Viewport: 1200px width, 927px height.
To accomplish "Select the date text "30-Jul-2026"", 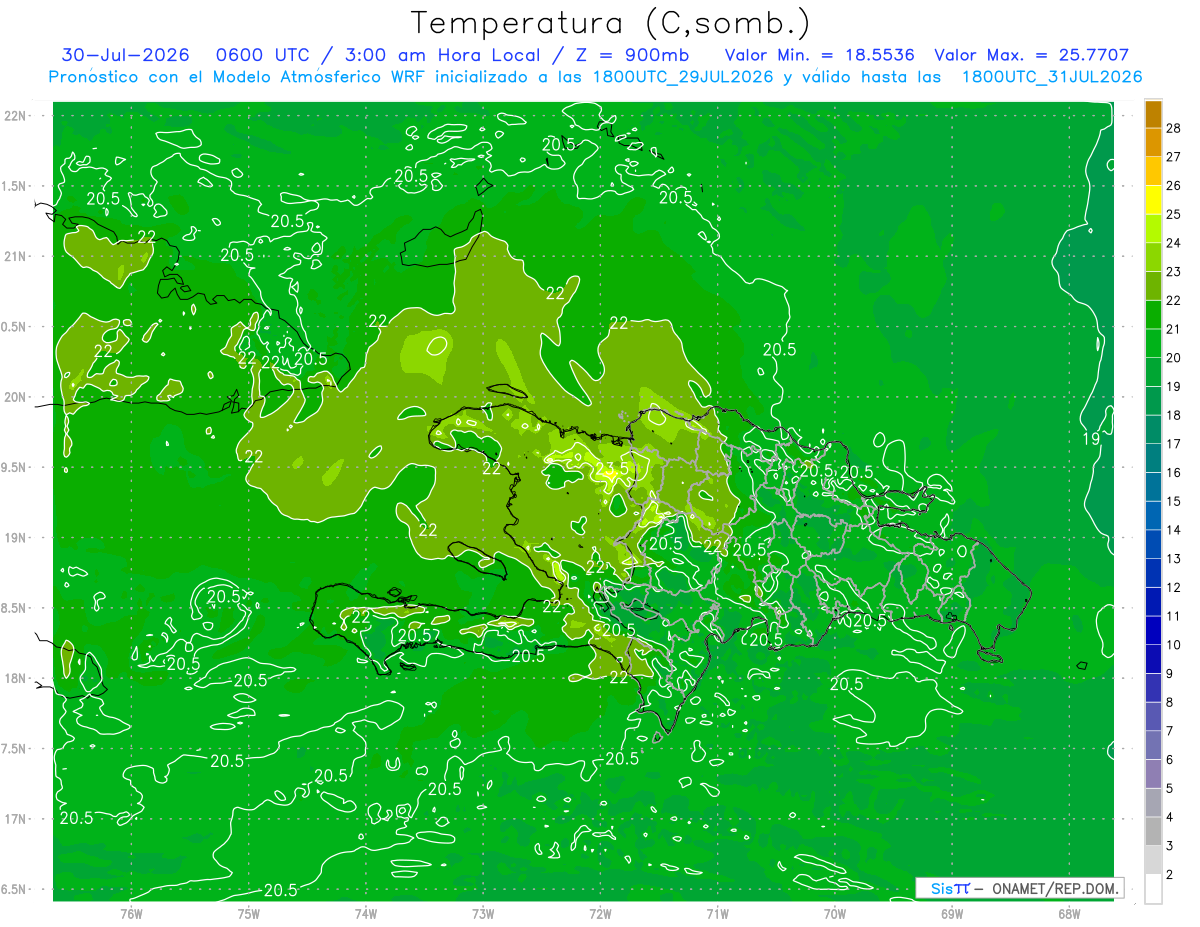I will tap(125, 55).
